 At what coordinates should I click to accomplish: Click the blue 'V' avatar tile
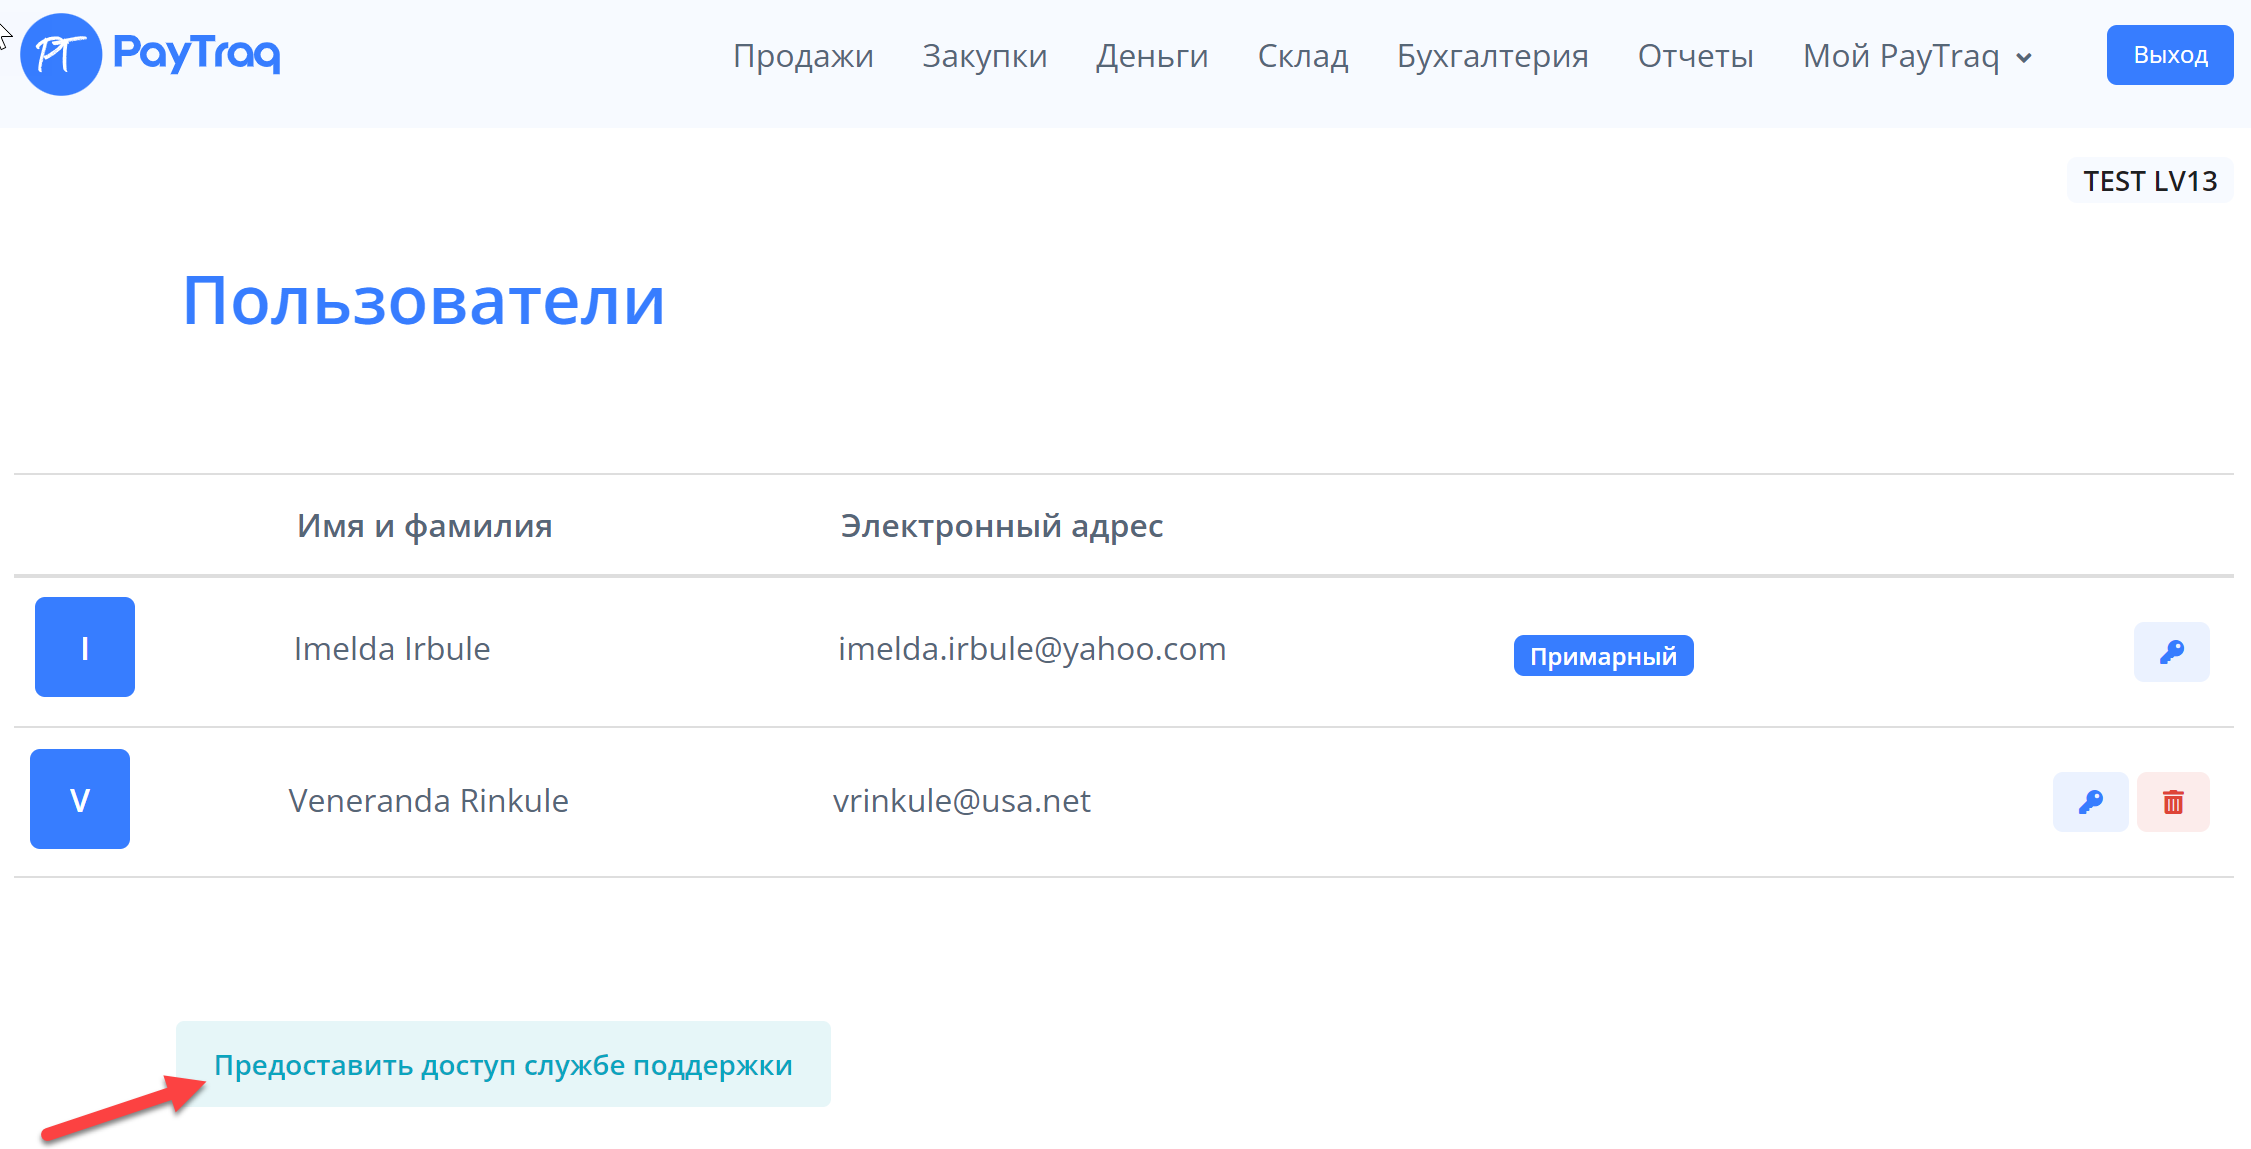pos(80,799)
